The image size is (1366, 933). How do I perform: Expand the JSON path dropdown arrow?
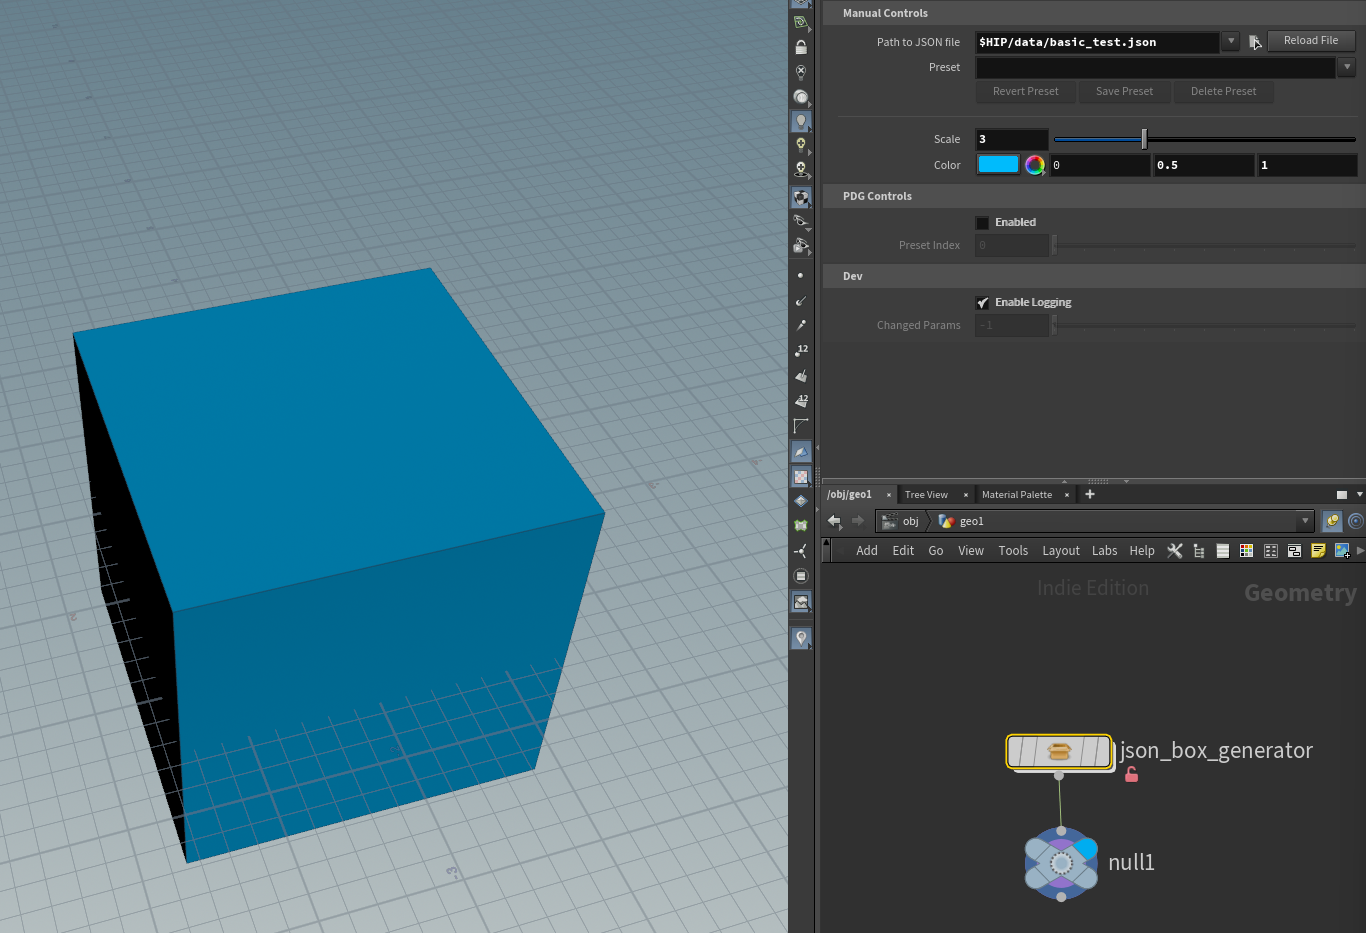pyautogui.click(x=1231, y=41)
